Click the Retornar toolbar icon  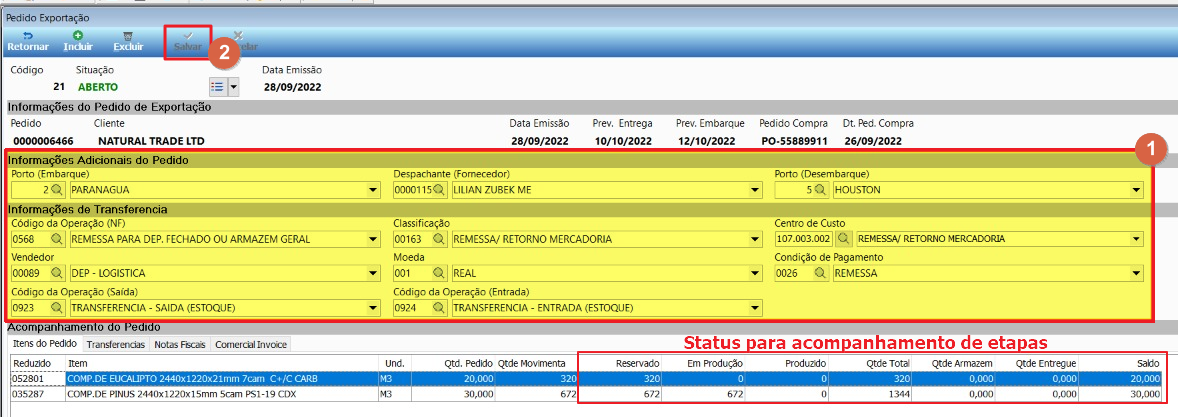tap(28, 41)
